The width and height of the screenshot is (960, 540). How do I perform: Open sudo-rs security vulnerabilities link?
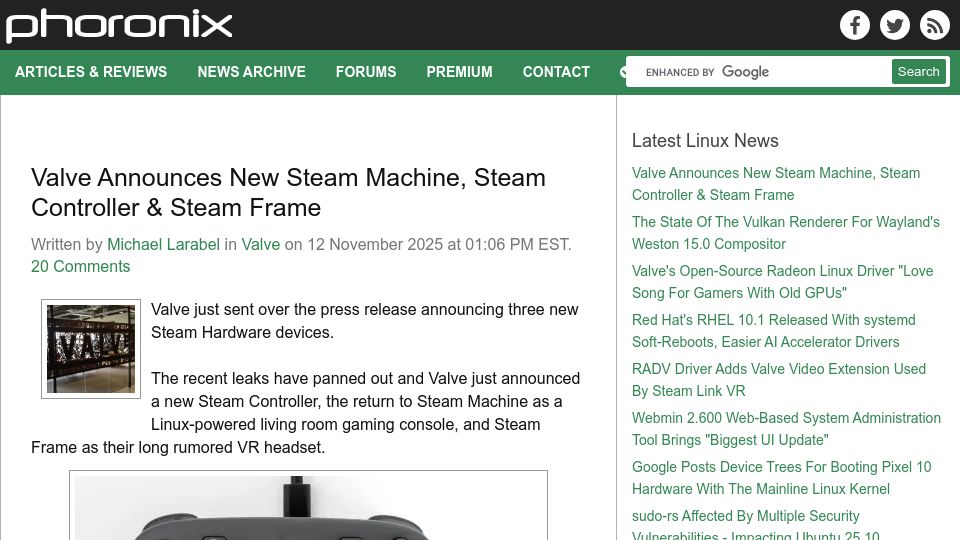[x=756, y=524]
